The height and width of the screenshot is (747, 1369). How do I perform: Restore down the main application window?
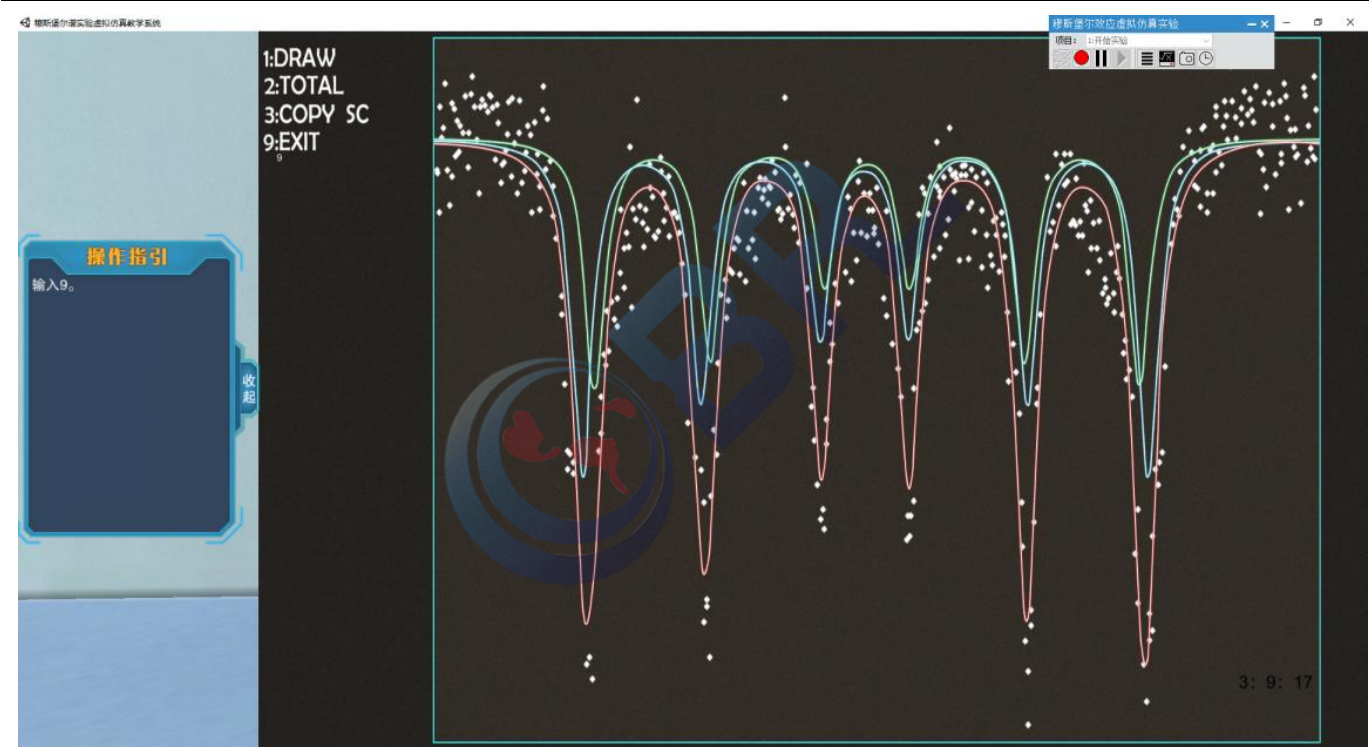1318,22
